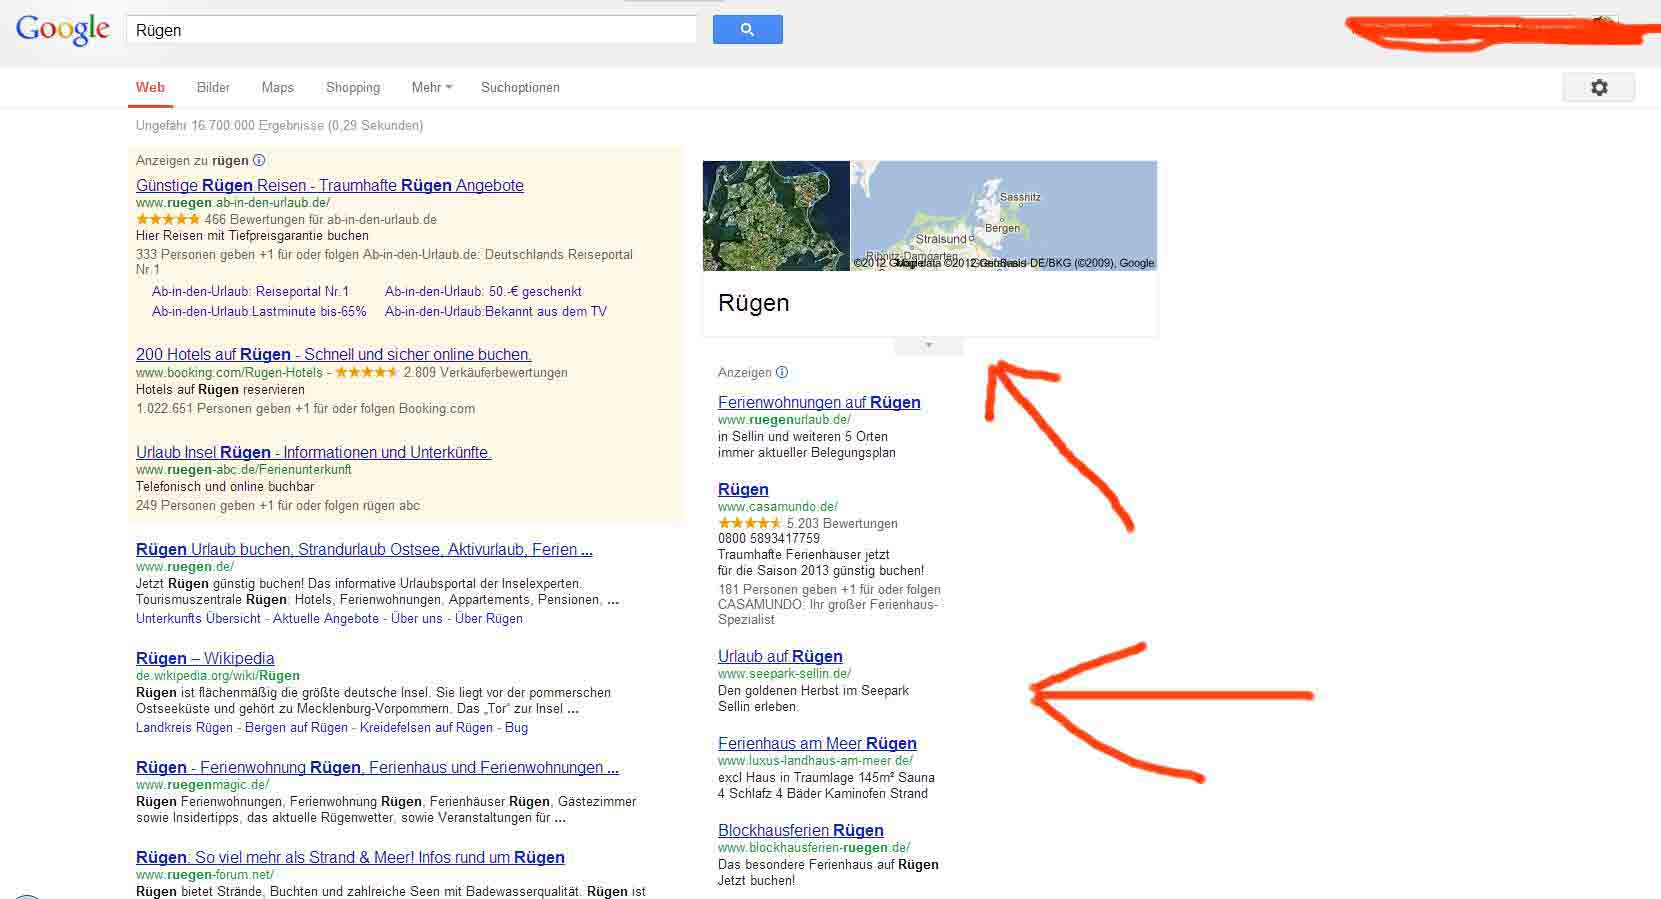Click sitelink 'Ab-in-den-Urlaub: Reiseportal Nr.1'

pos(251,292)
